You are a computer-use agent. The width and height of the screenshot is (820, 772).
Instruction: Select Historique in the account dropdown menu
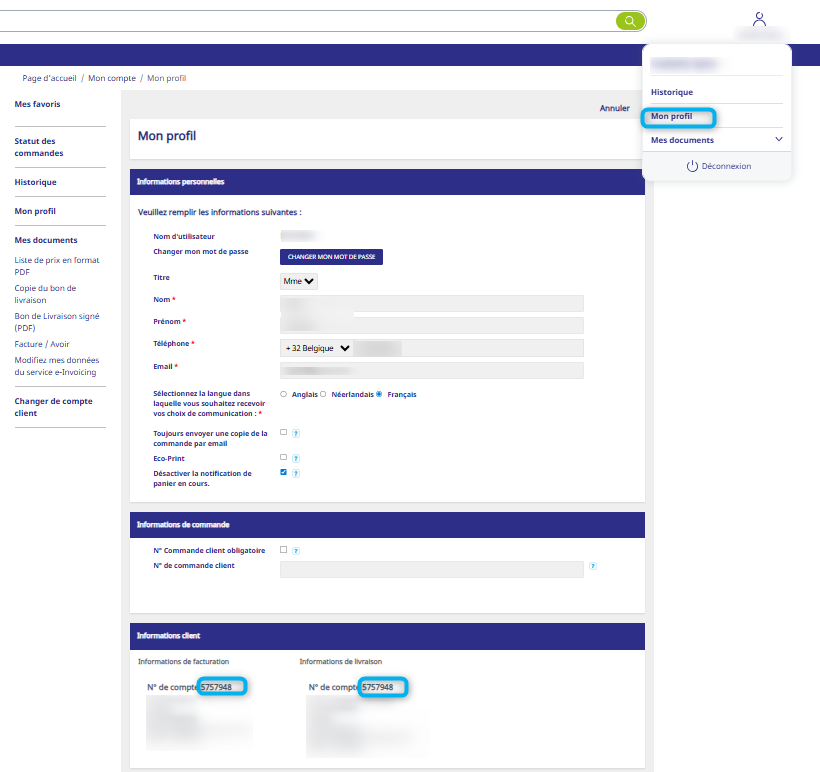pyautogui.click(x=672, y=92)
